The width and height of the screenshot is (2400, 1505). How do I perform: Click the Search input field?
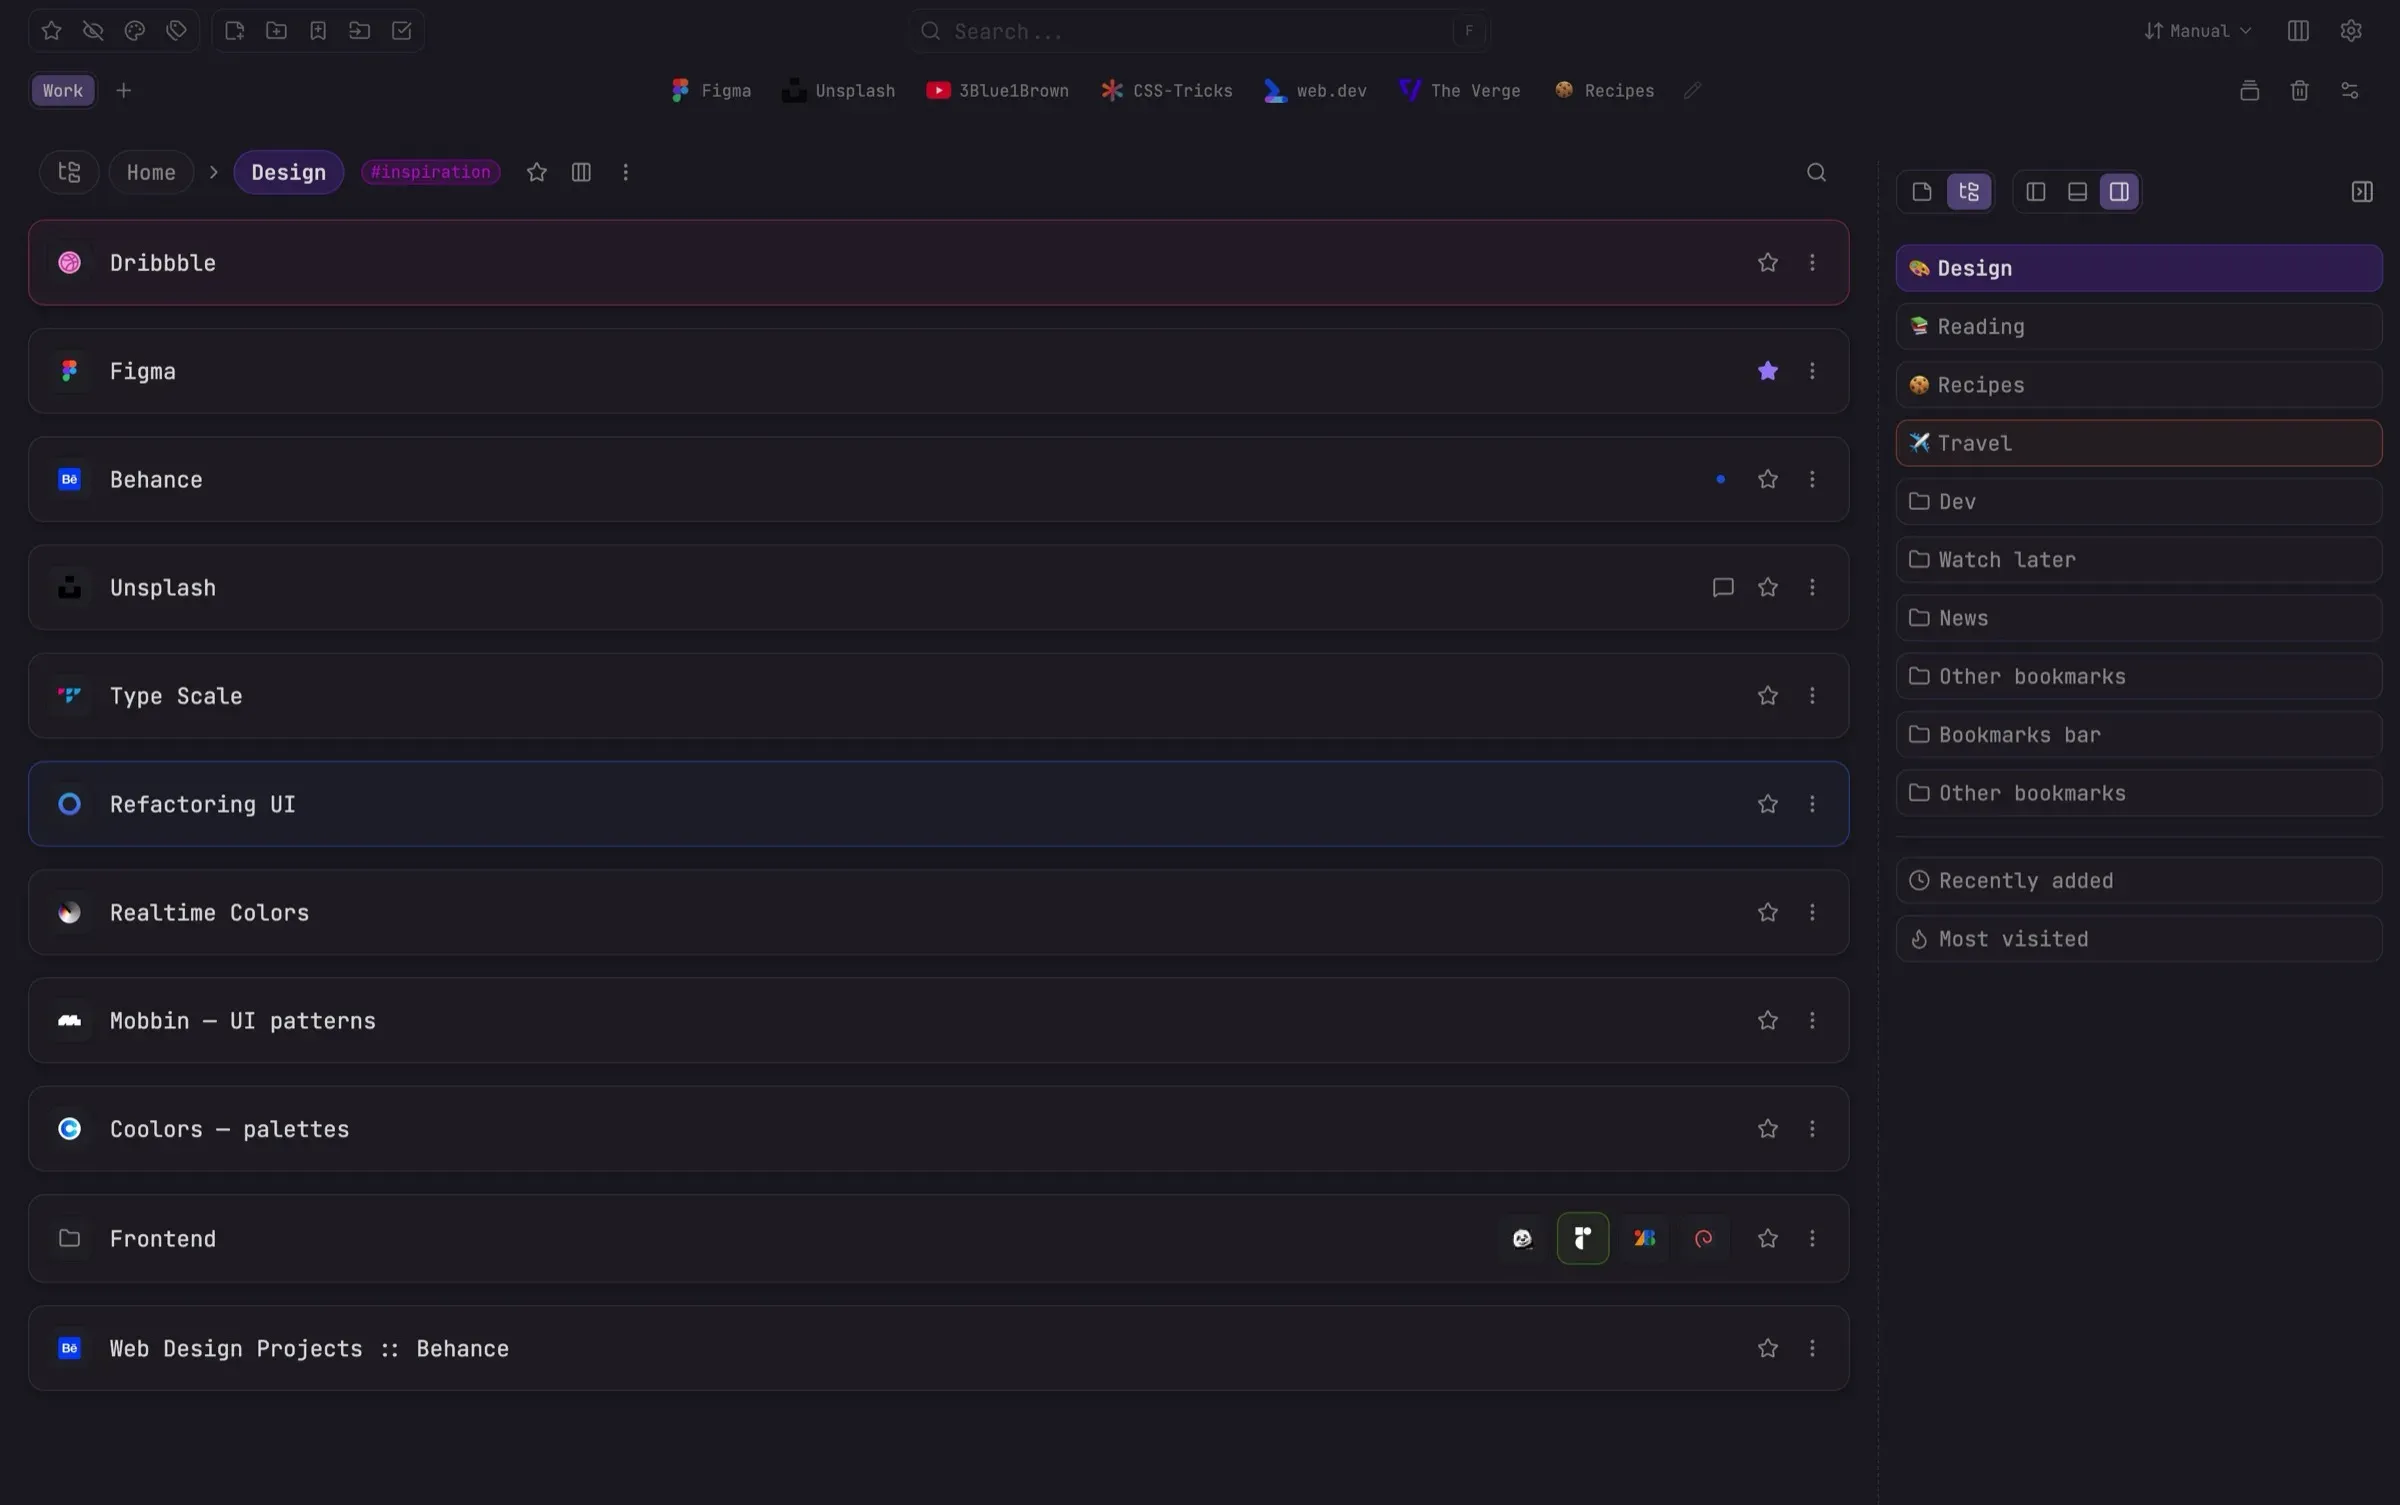(1200, 31)
